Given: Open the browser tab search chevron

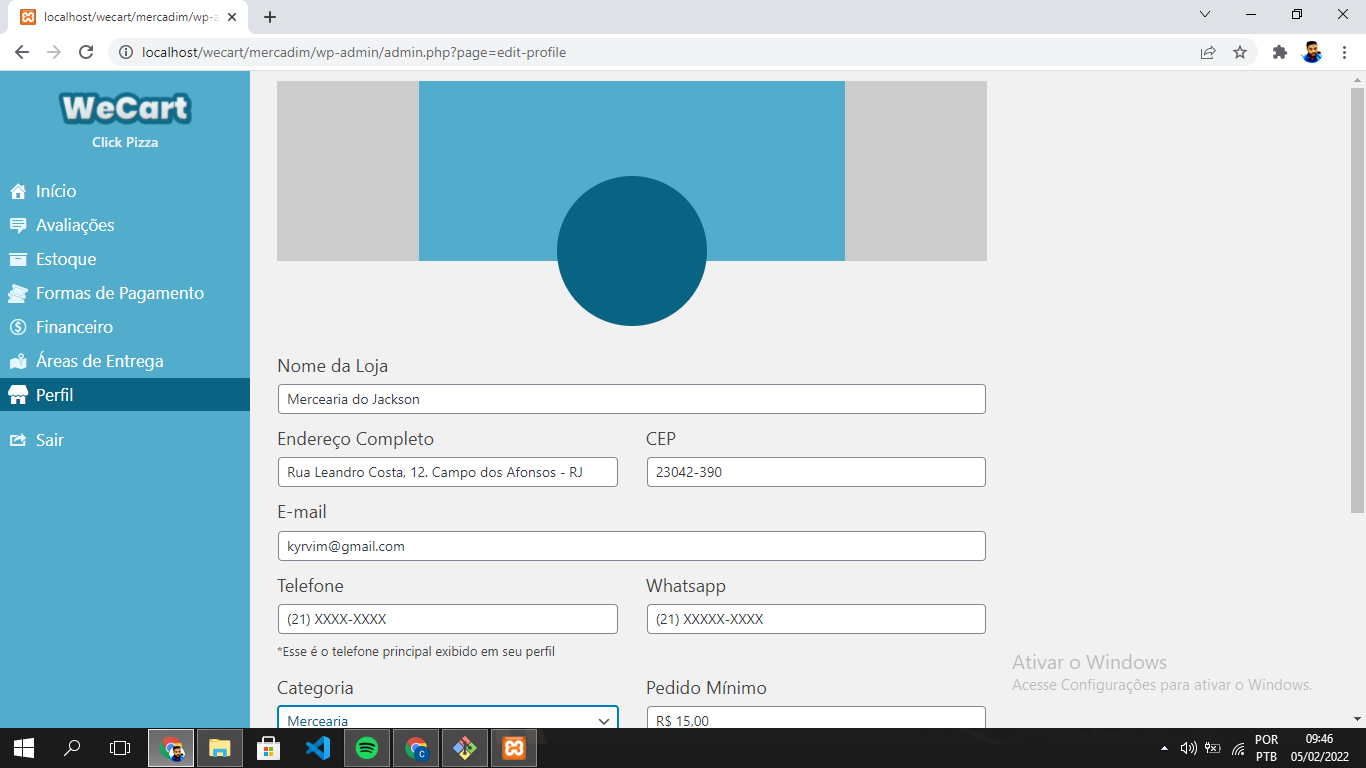Looking at the screenshot, I should [x=1205, y=15].
